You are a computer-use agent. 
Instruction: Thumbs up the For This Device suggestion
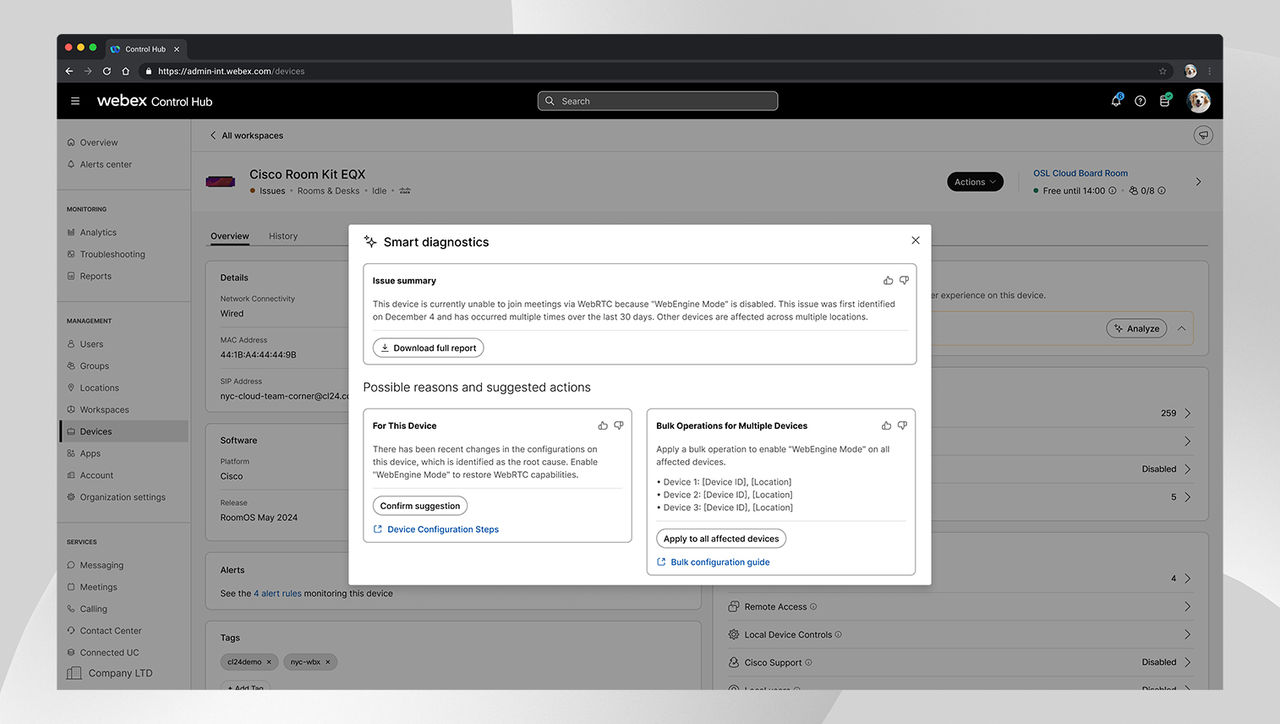tap(603, 426)
